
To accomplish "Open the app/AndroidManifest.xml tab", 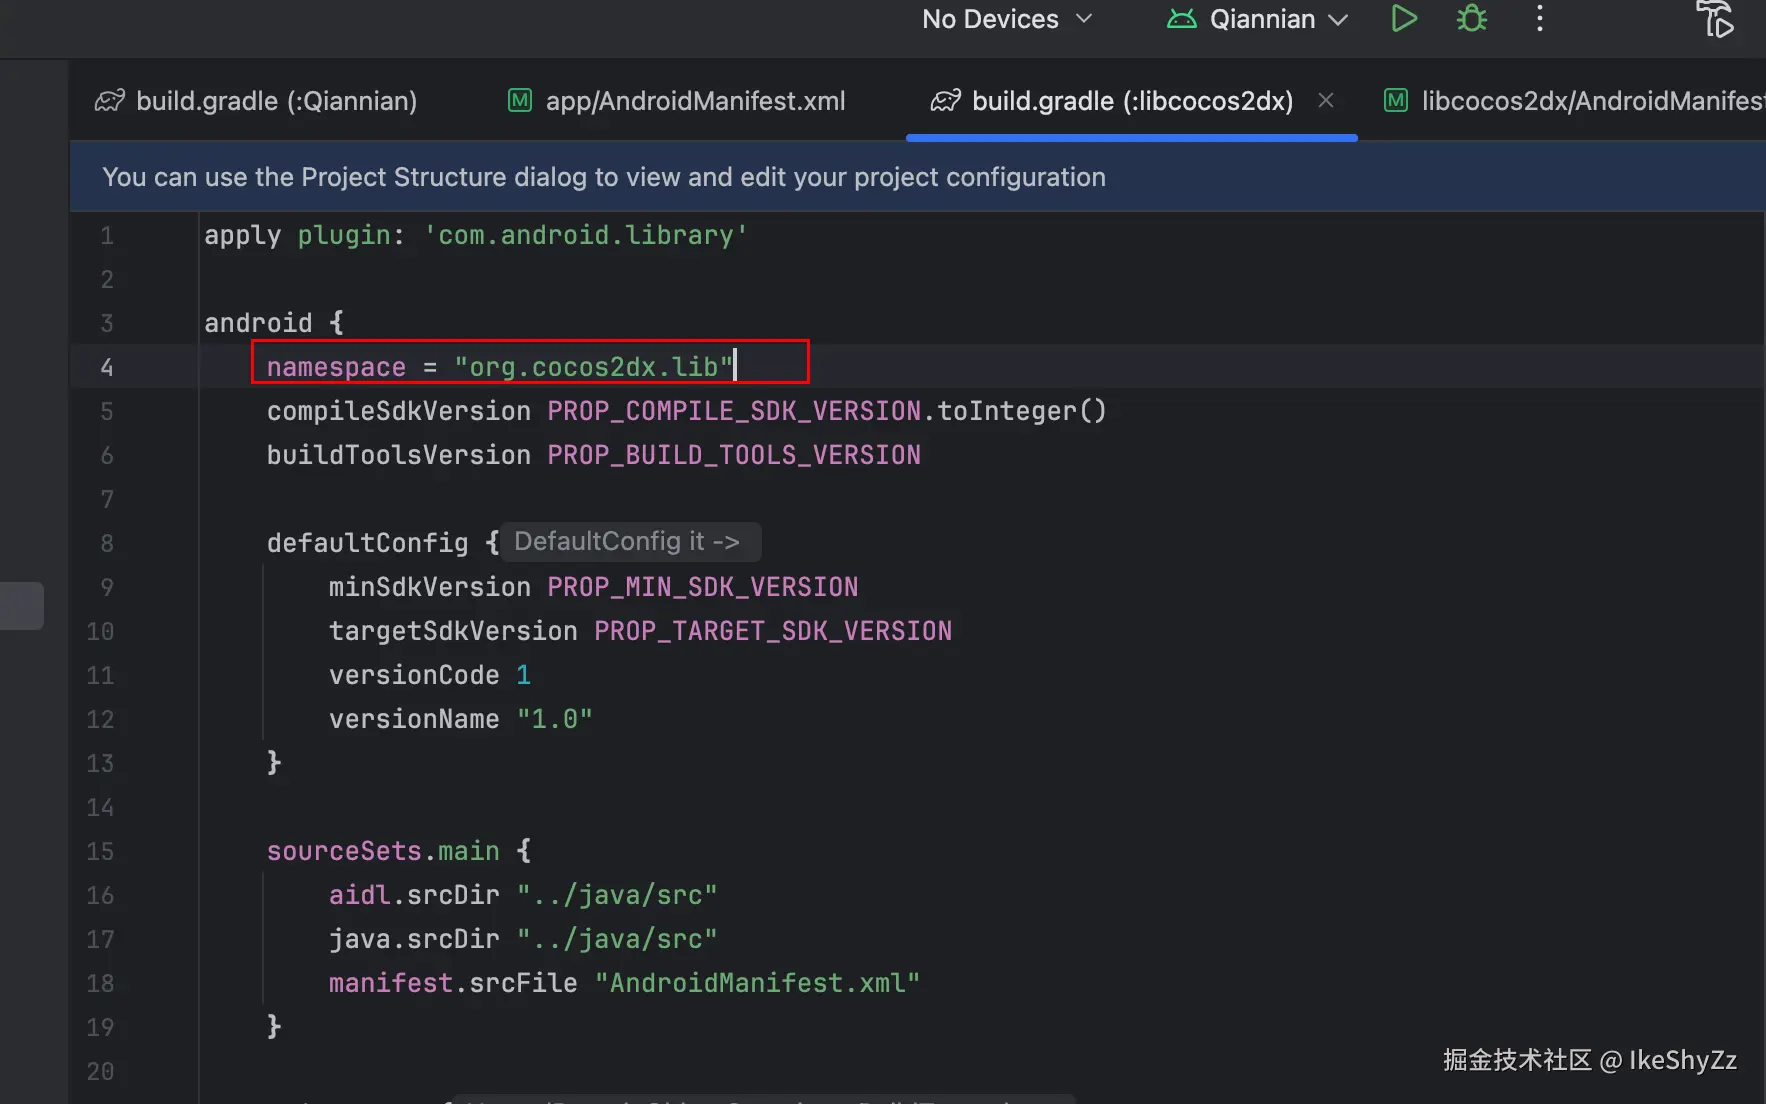I will tap(695, 101).
